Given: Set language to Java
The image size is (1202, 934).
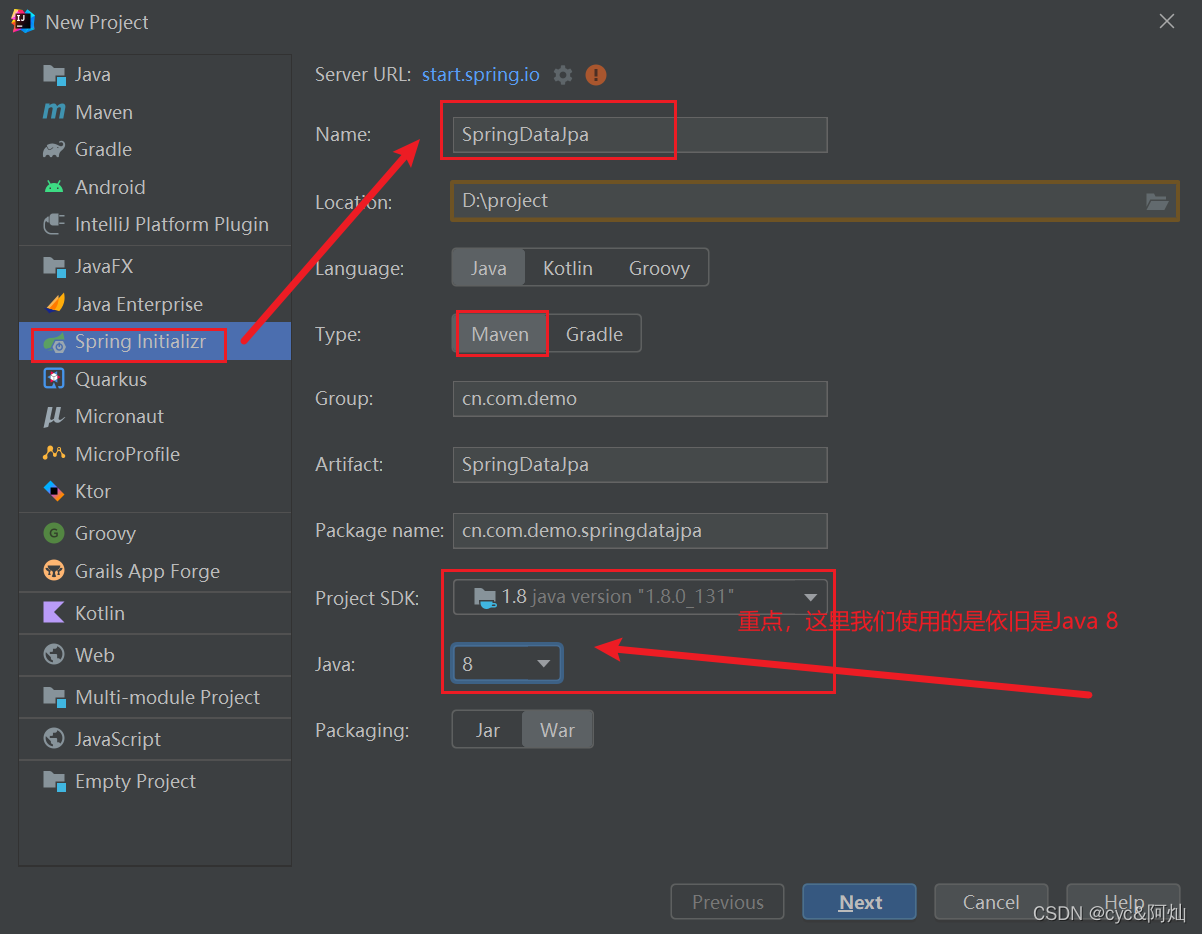Looking at the screenshot, I should tap(489, 268).
